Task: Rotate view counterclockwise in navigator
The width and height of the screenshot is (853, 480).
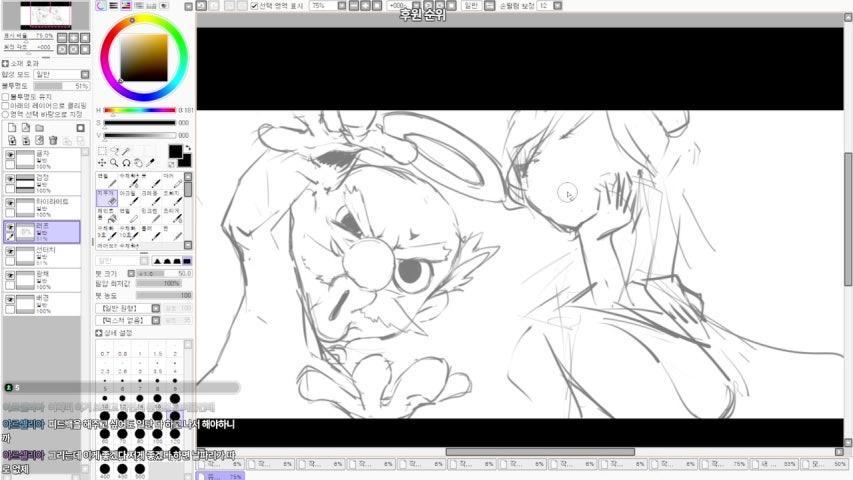Action: (62, 49)
